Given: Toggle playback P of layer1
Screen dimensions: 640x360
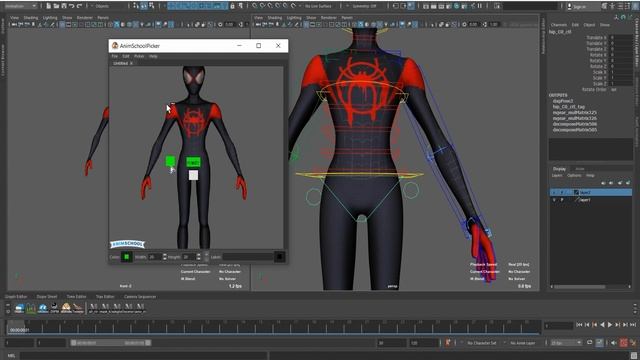Looking at the screenshot, I should point(562,200).
